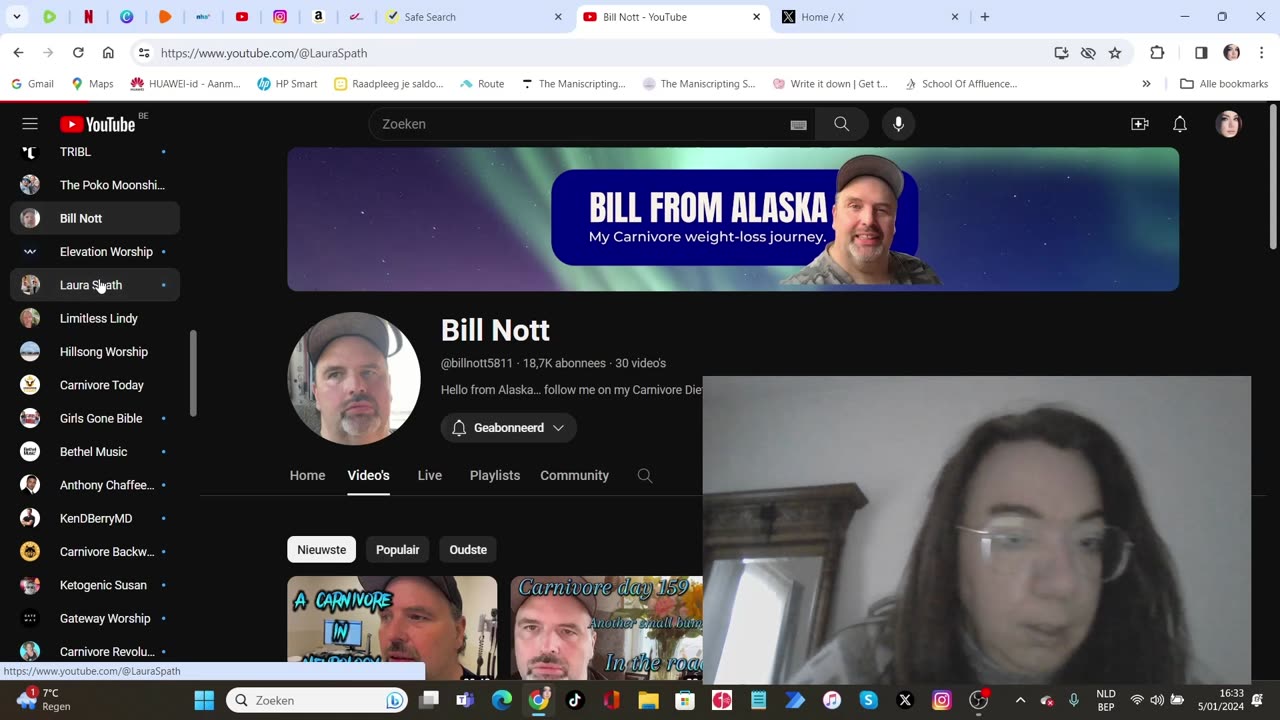Open Elevation Worship subscription in sidebar
Image resolution: width=1280 pixels, height=720 pixels.
point(95,252)
